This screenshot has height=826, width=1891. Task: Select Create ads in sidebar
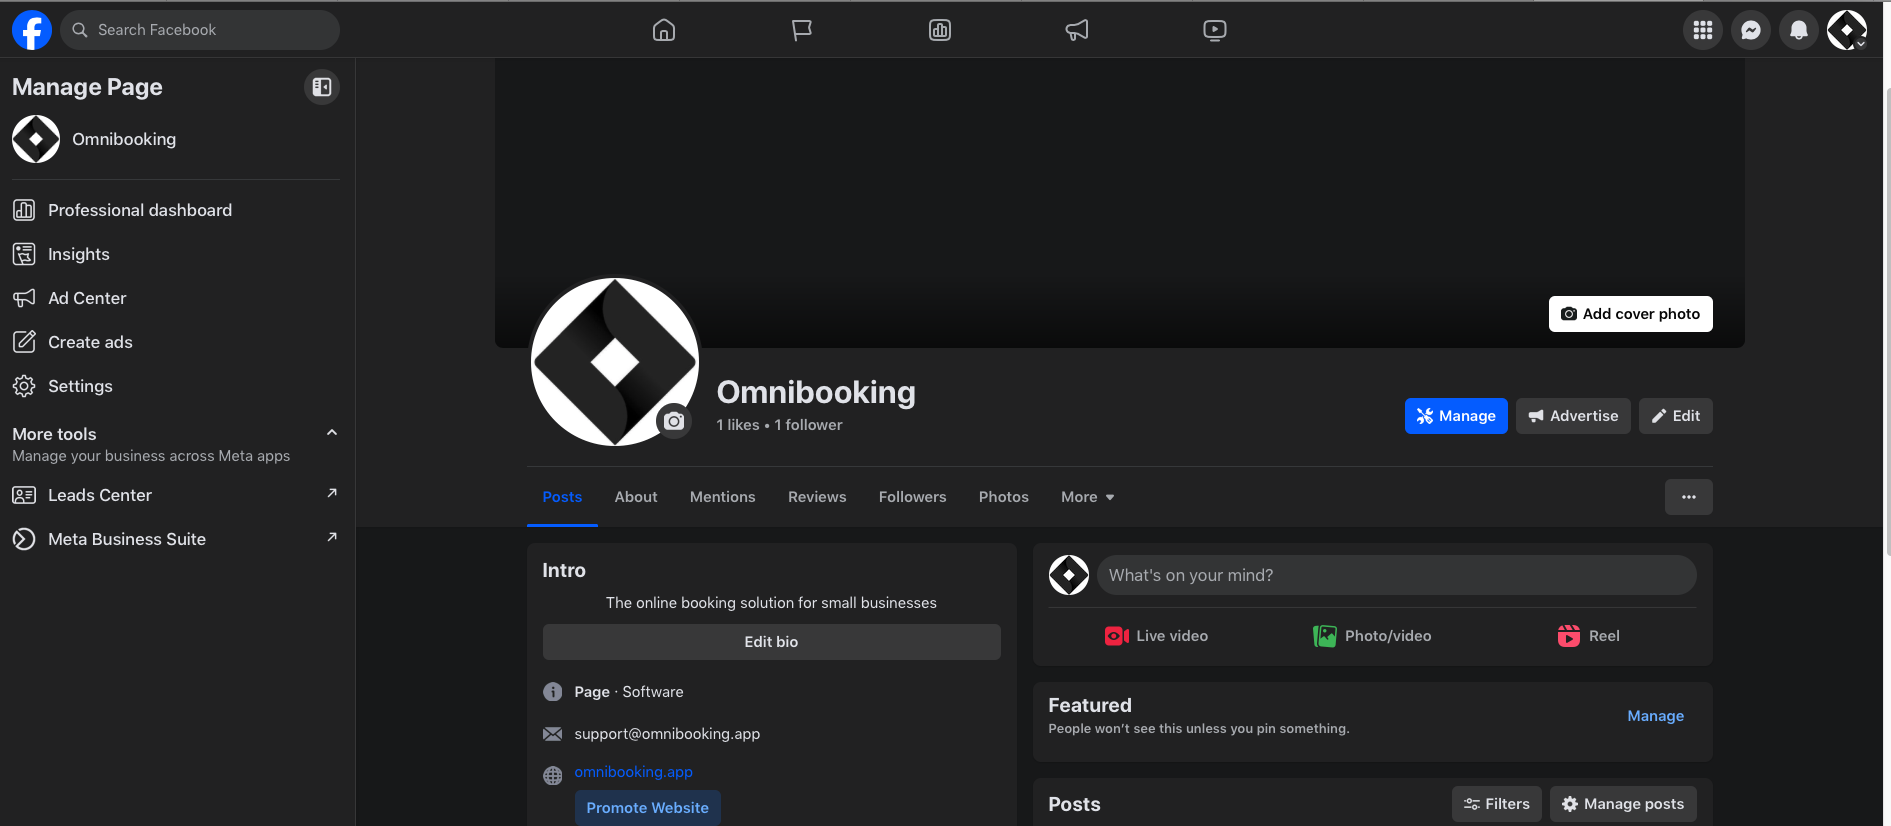(x=176, y=342)
